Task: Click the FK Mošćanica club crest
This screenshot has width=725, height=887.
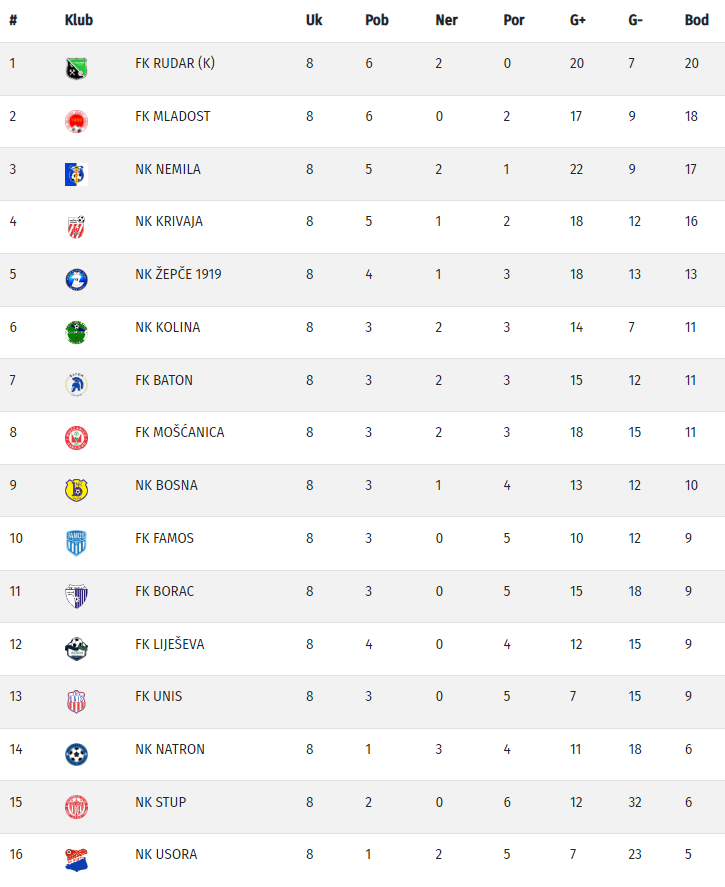Action: 76,438
